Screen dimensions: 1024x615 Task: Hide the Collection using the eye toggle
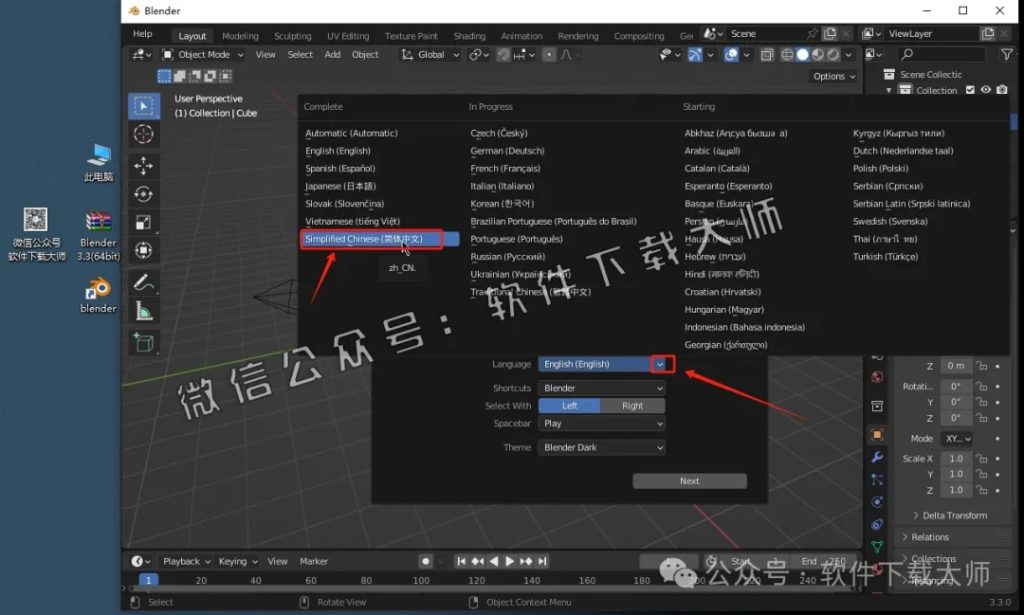click(x=985, y=90)
